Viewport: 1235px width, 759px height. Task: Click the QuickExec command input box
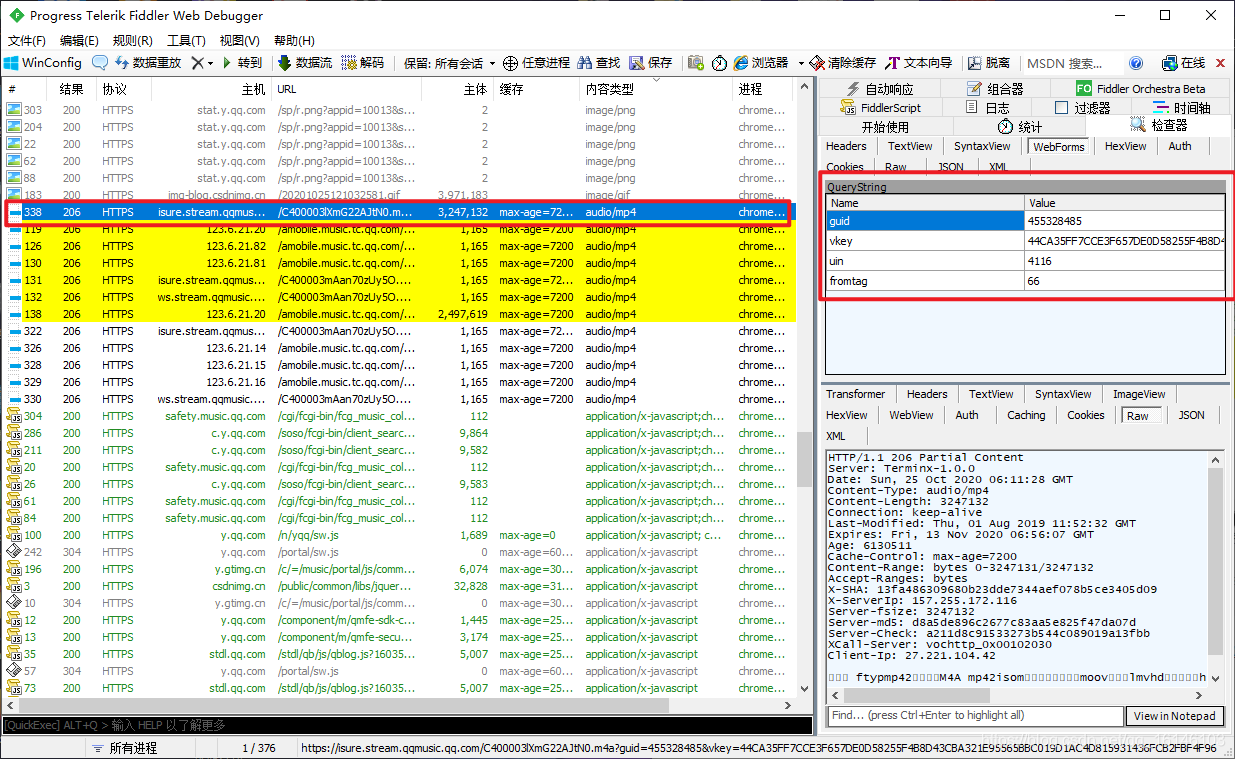tap(406, 725)
